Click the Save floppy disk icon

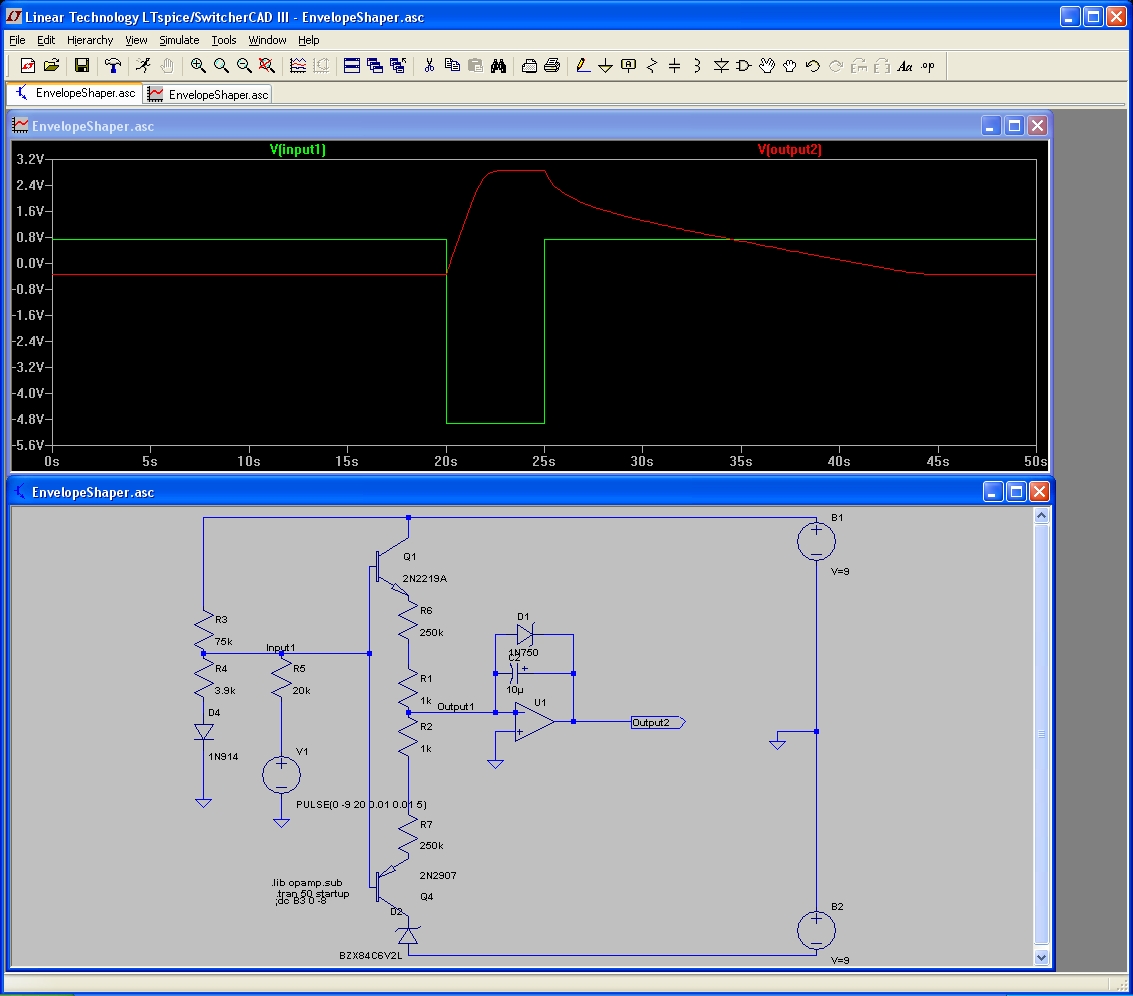(82, 66)
